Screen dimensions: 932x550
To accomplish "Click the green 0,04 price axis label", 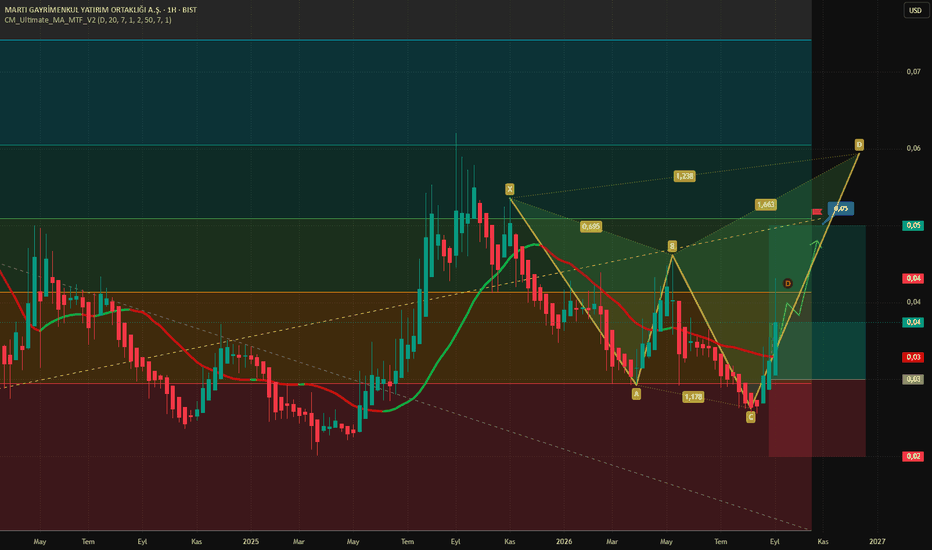I will tap(913, 322).
